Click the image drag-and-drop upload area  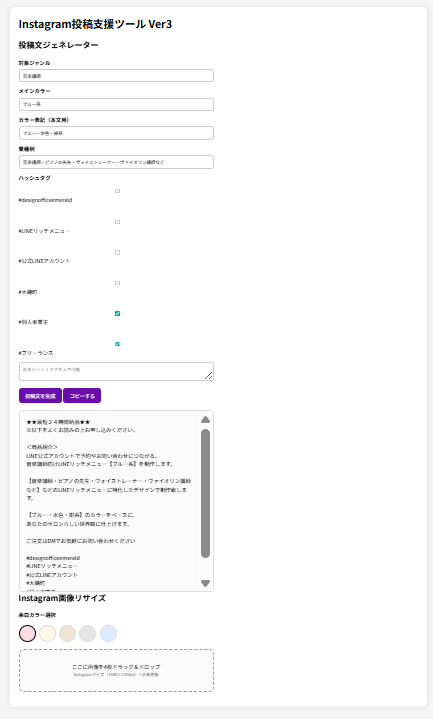pos(116,670)
